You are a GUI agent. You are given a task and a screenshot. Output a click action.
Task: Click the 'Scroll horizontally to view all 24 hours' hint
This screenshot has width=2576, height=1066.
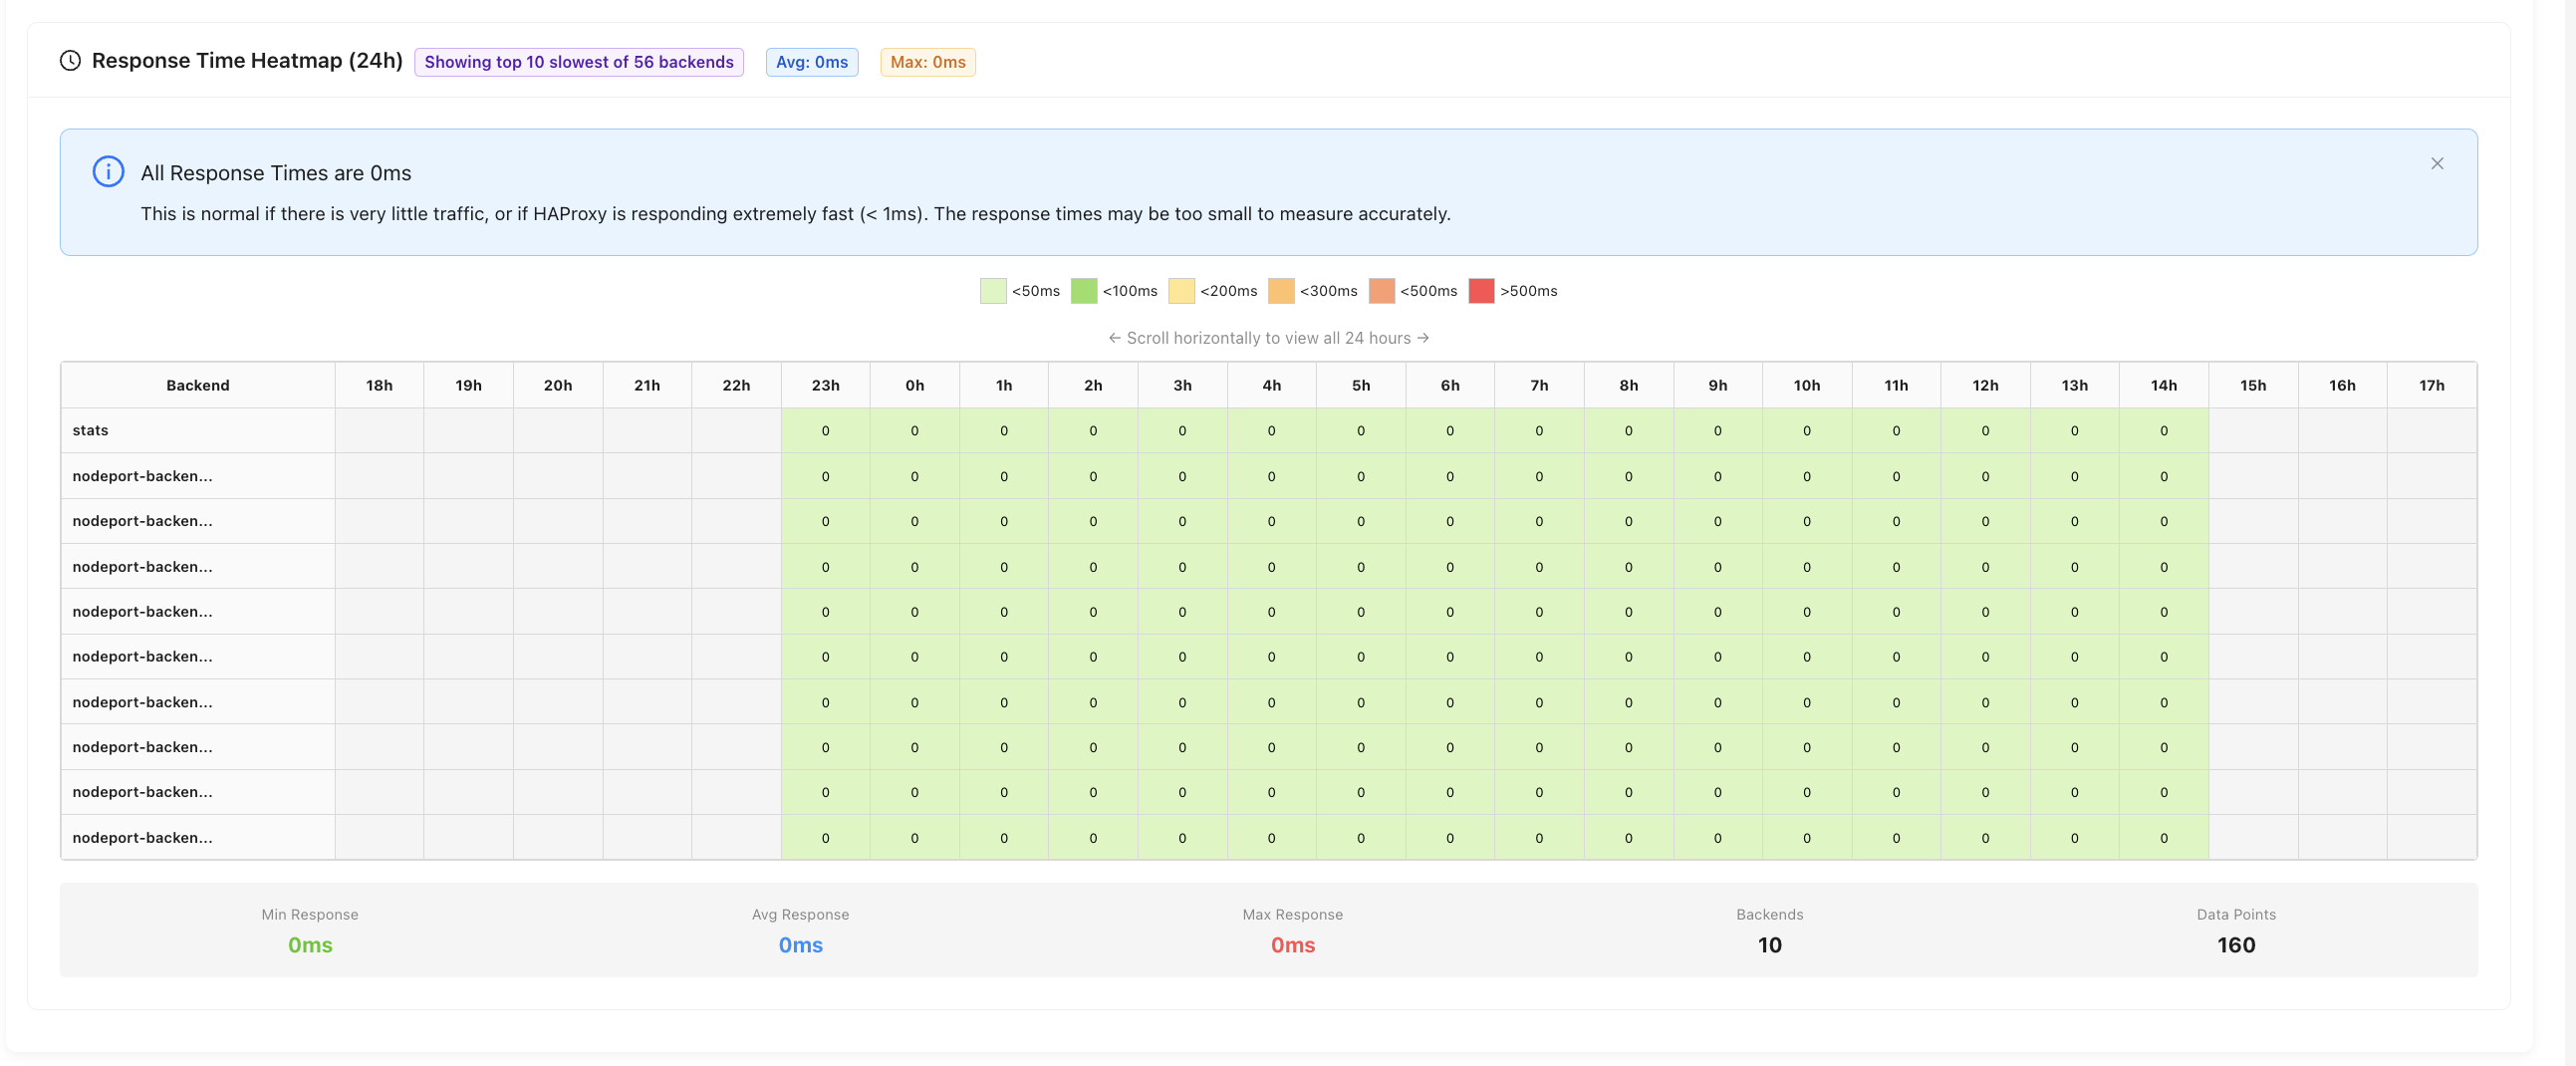[x=1268, y=338]
